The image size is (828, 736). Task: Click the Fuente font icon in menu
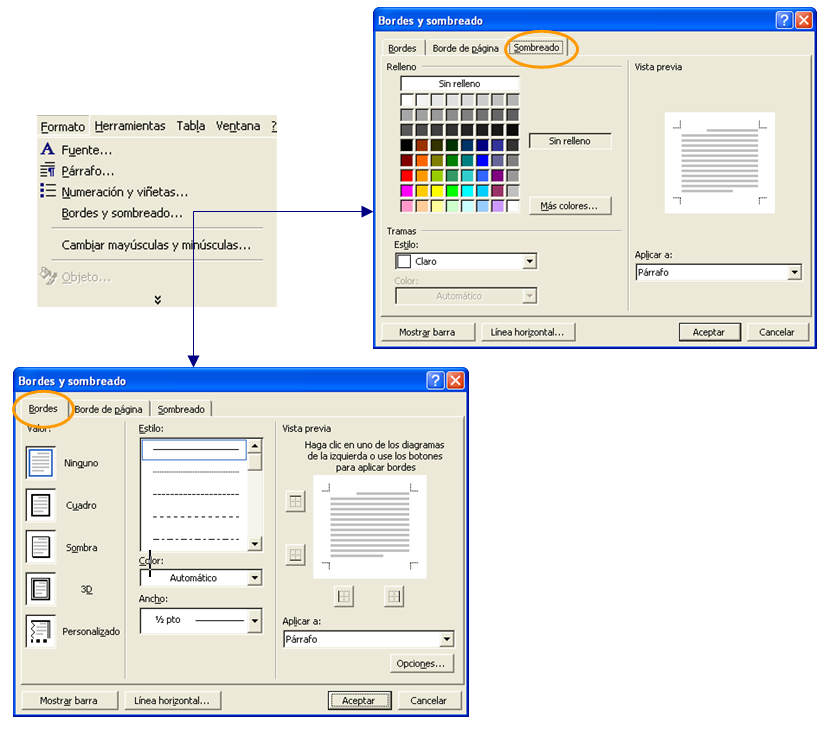(x=48, y=149)
